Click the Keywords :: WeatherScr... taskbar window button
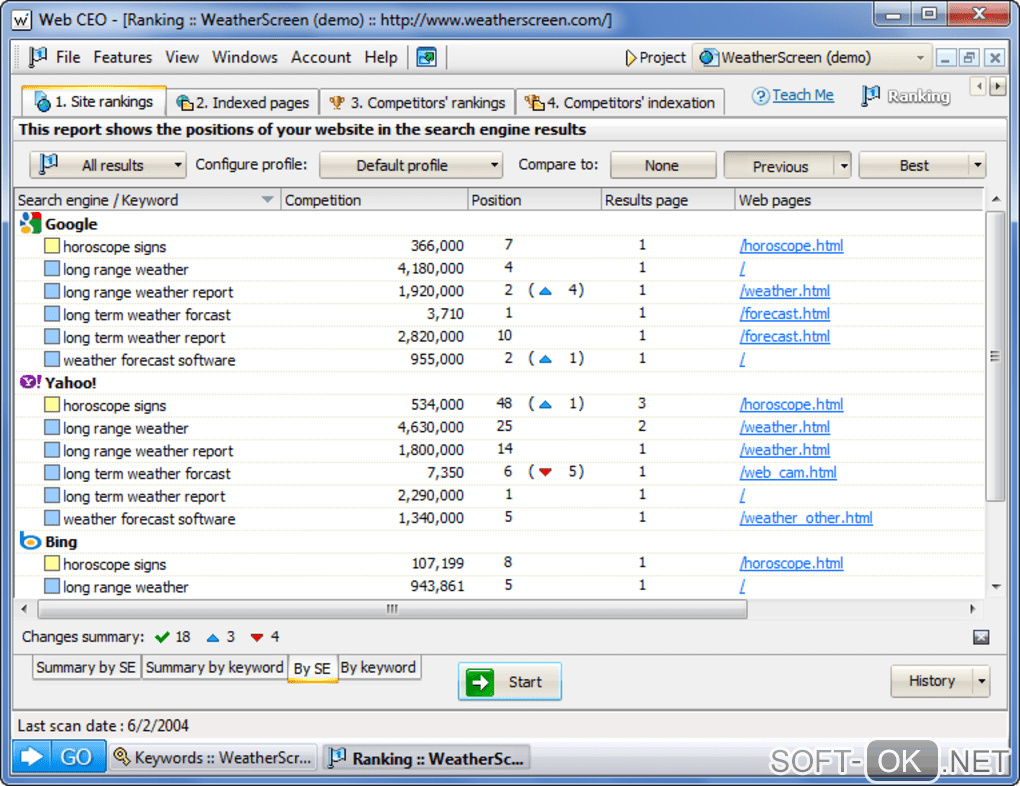This screenshot has width=1020, height=786. click(213, 758)
